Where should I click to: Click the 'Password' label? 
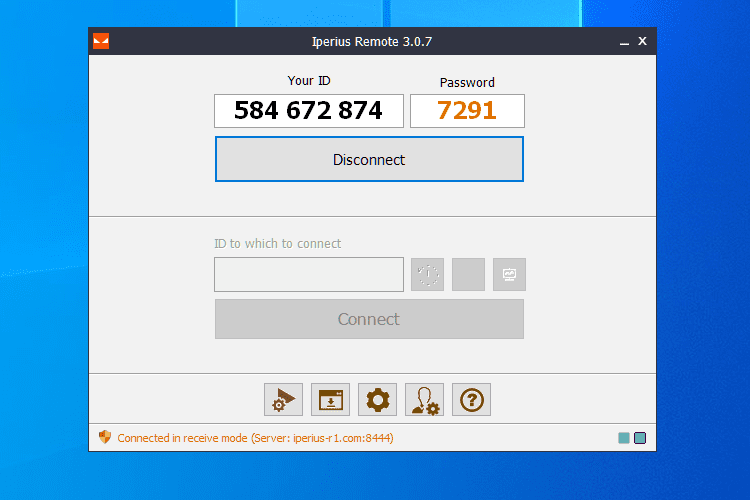click(467, 82)
